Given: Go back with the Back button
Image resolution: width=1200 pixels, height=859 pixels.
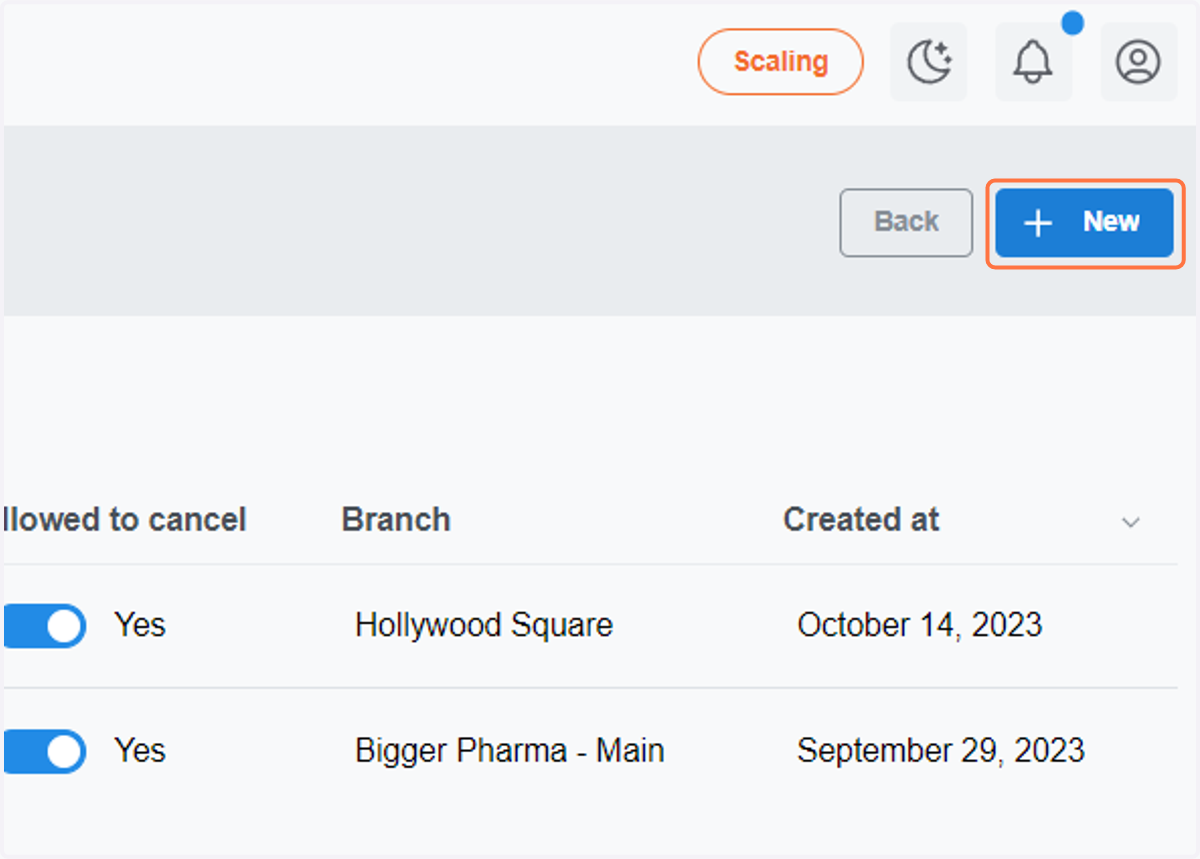Looking at the screenshot, I should (906, 222).
